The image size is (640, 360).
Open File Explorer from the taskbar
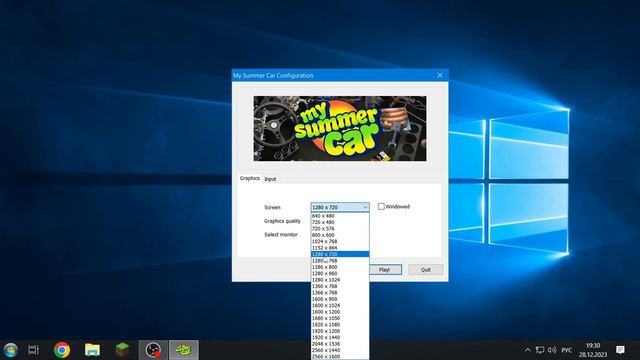click(x=92, y=350)
